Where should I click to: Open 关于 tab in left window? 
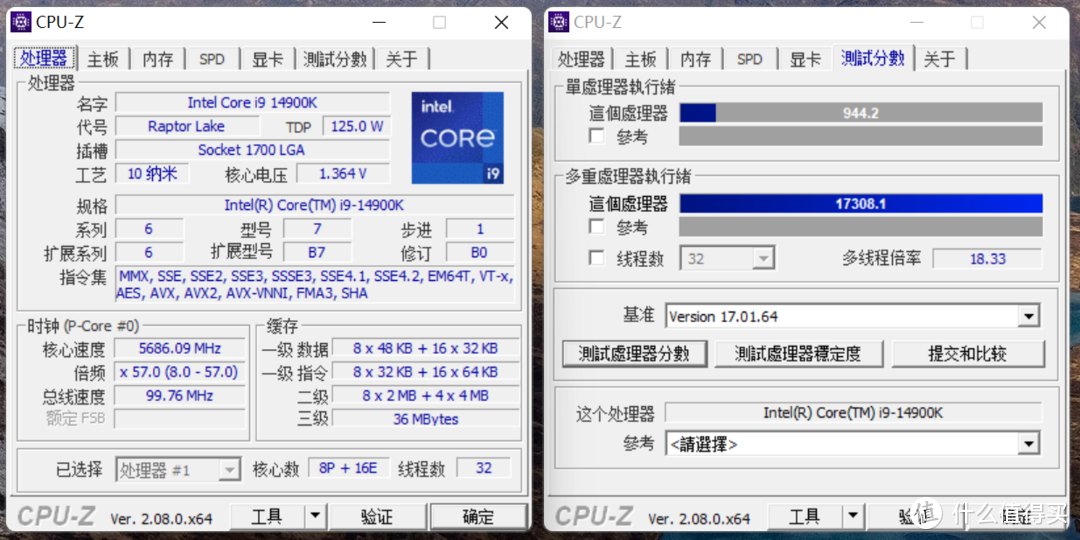[402, 59]
